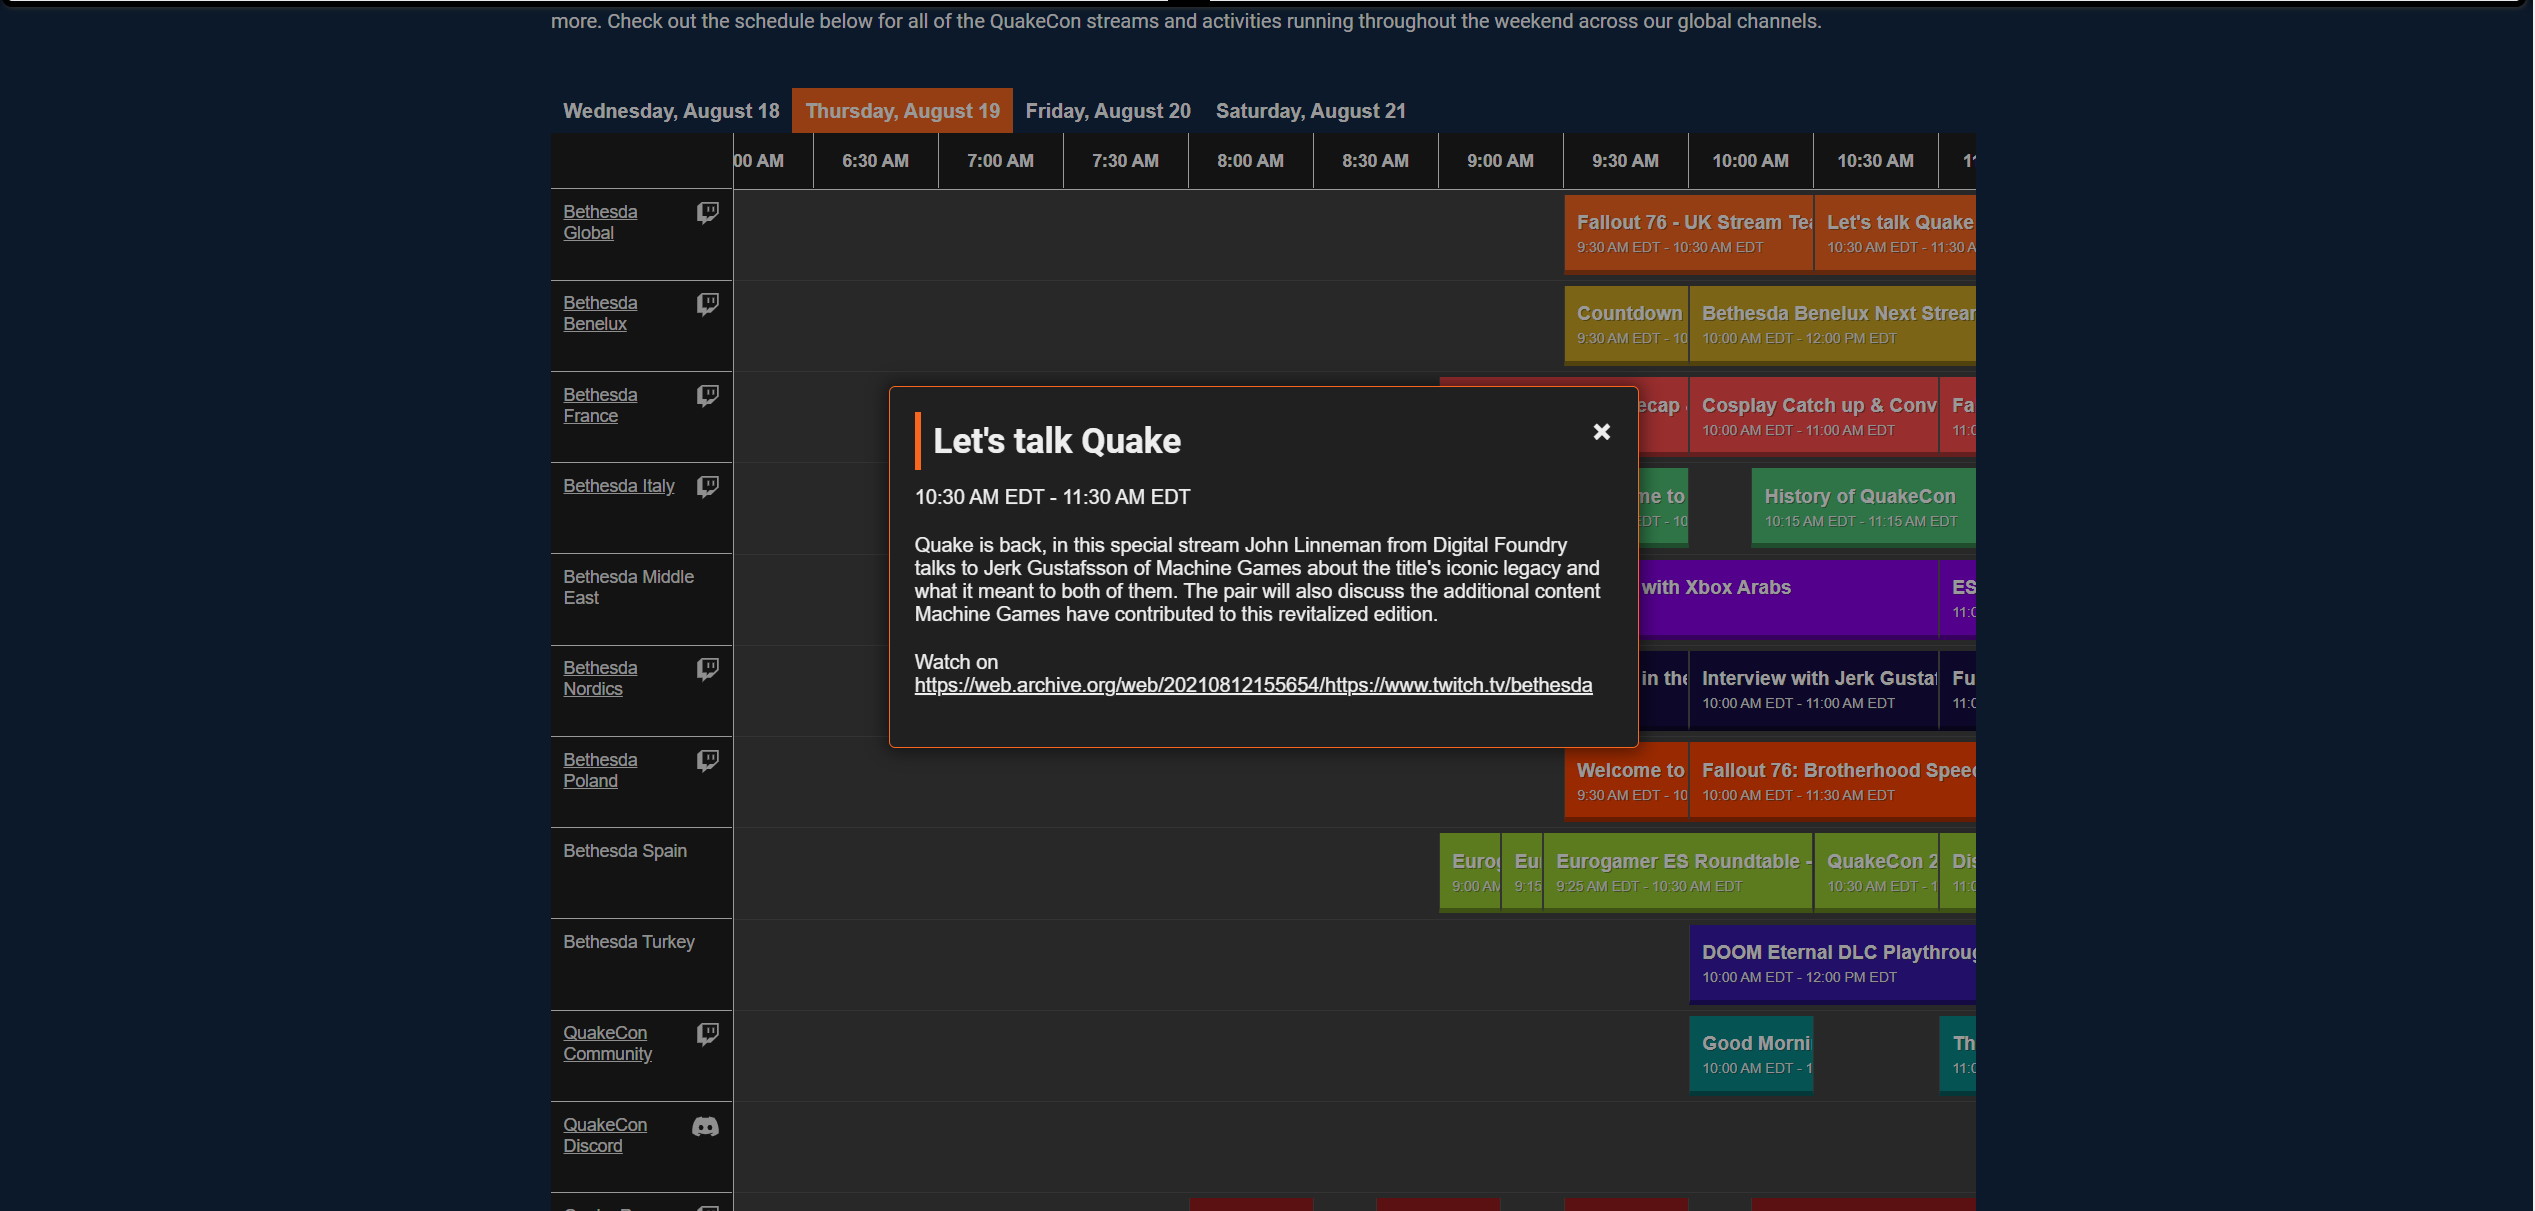View the Saturday, August 21 schedule tab

click(1310, 111)
